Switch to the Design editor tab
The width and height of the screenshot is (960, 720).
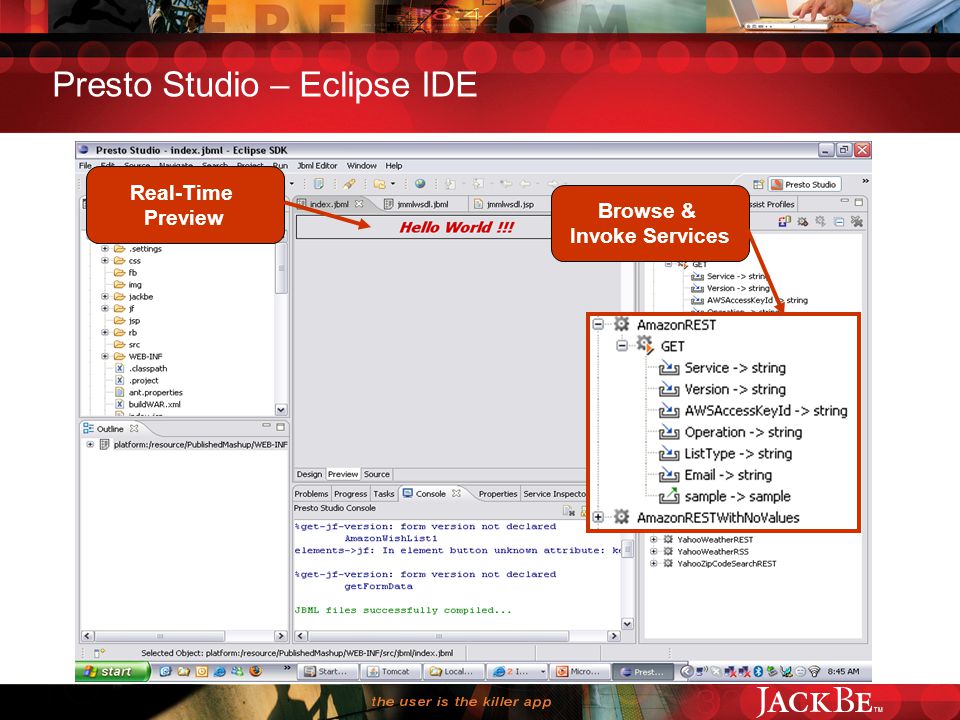pos(309,474)
